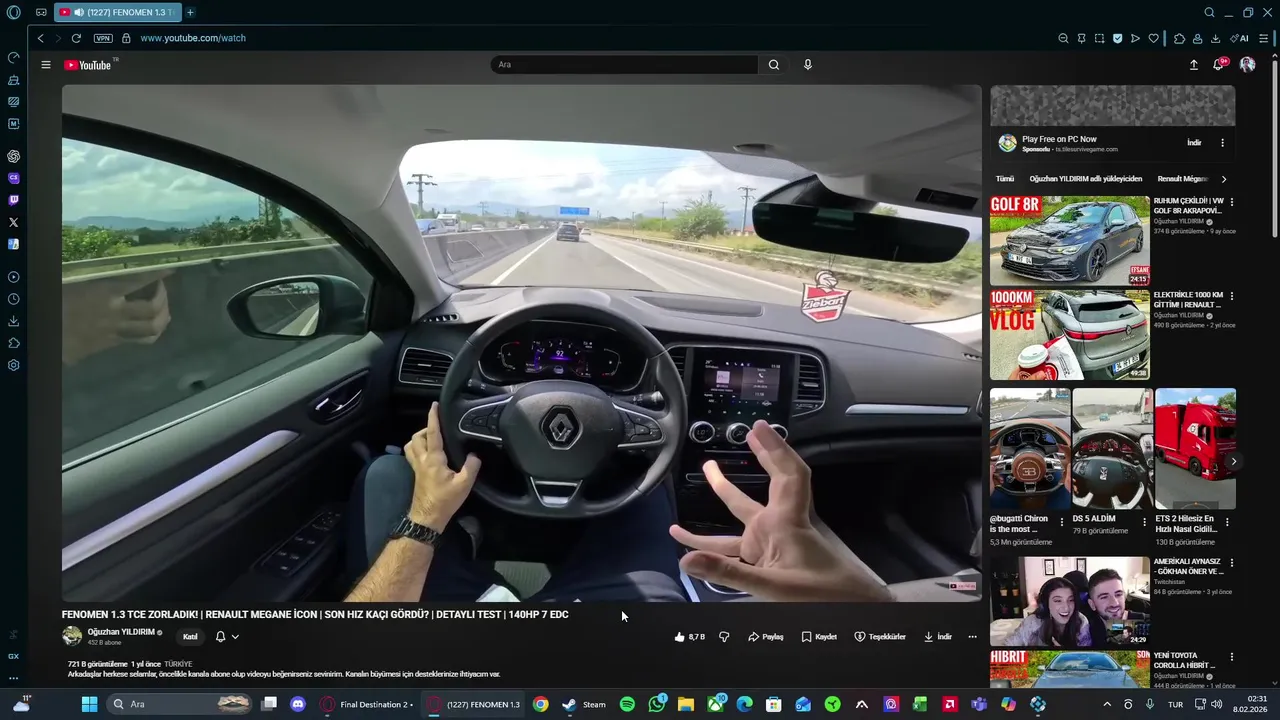Reload the page in Opera
Viewport: 1280px width, 720px height.
pos(76,38)
